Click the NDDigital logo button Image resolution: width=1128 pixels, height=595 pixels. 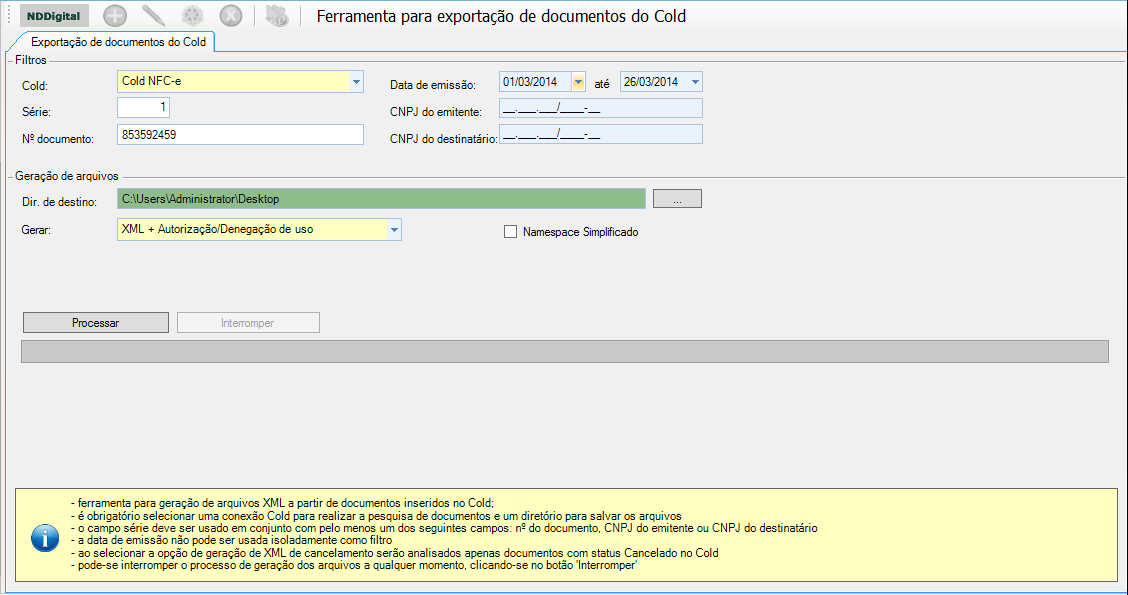55,16
